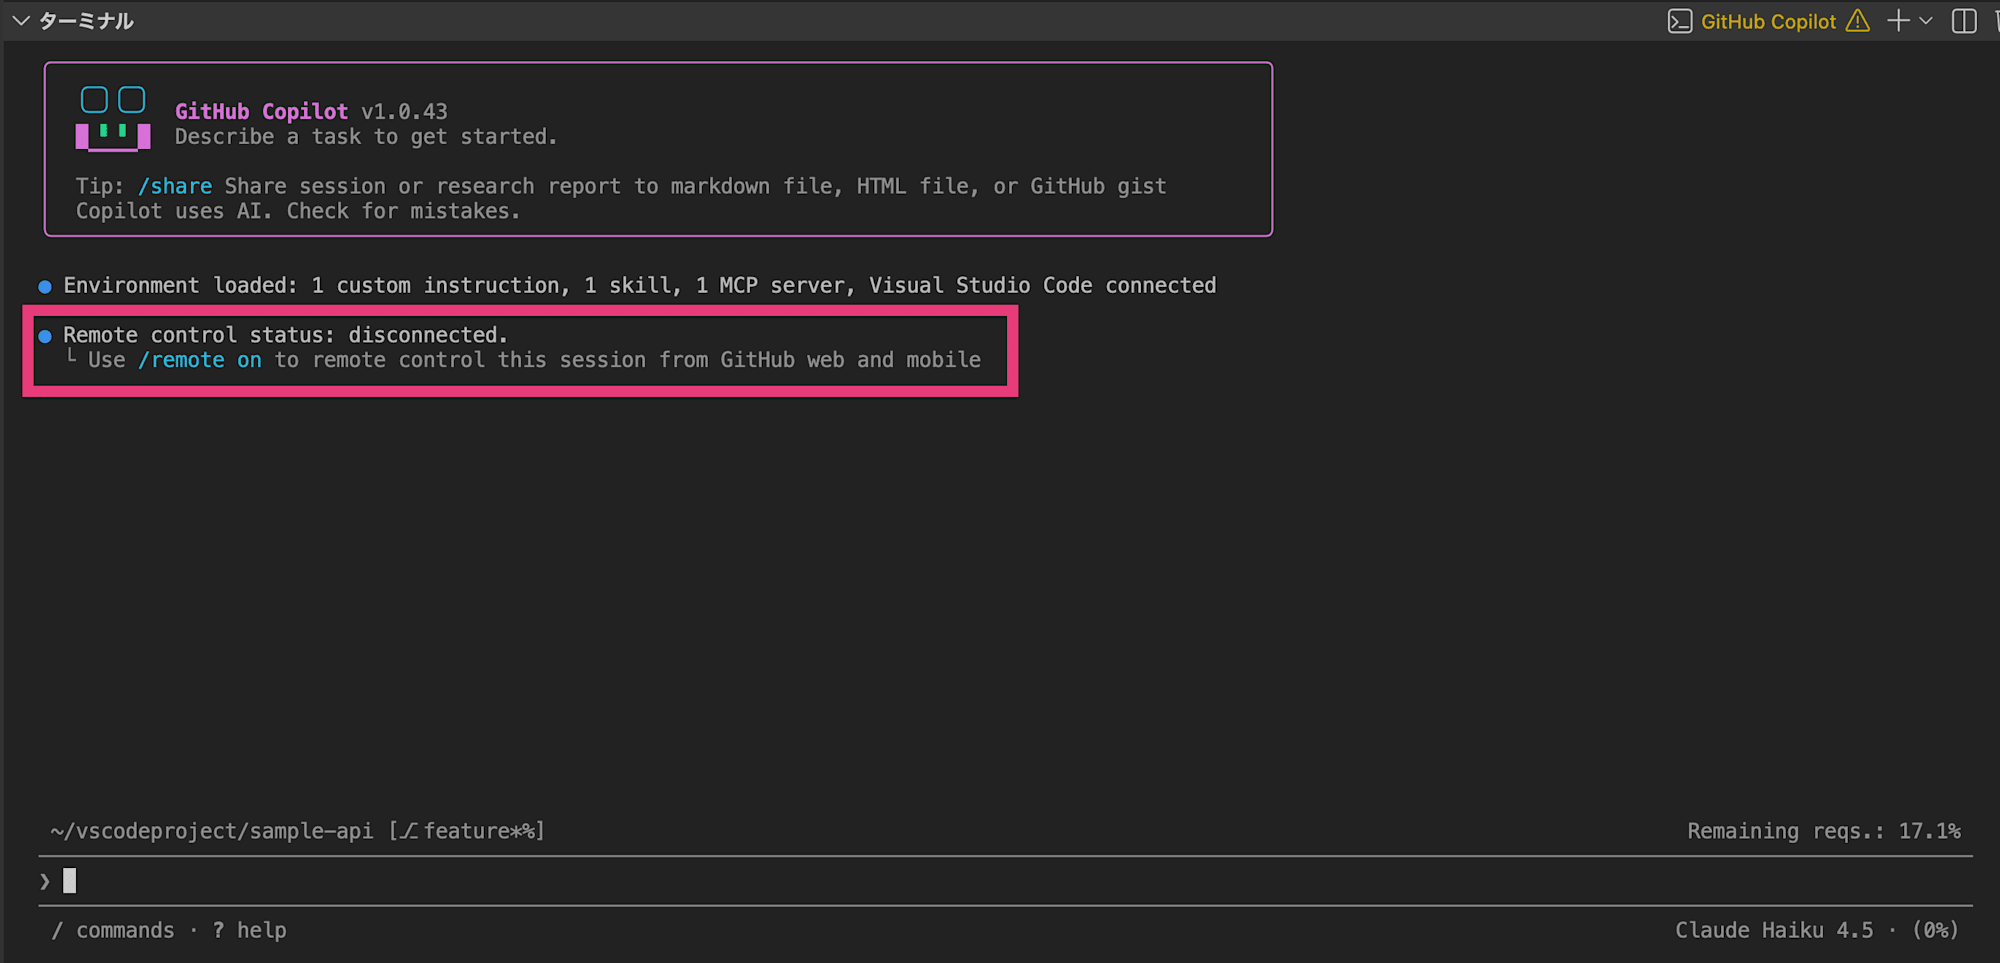Screen dimensions: 2000x963
Task: Click the "? help" hint
Action: pos(250,930)
